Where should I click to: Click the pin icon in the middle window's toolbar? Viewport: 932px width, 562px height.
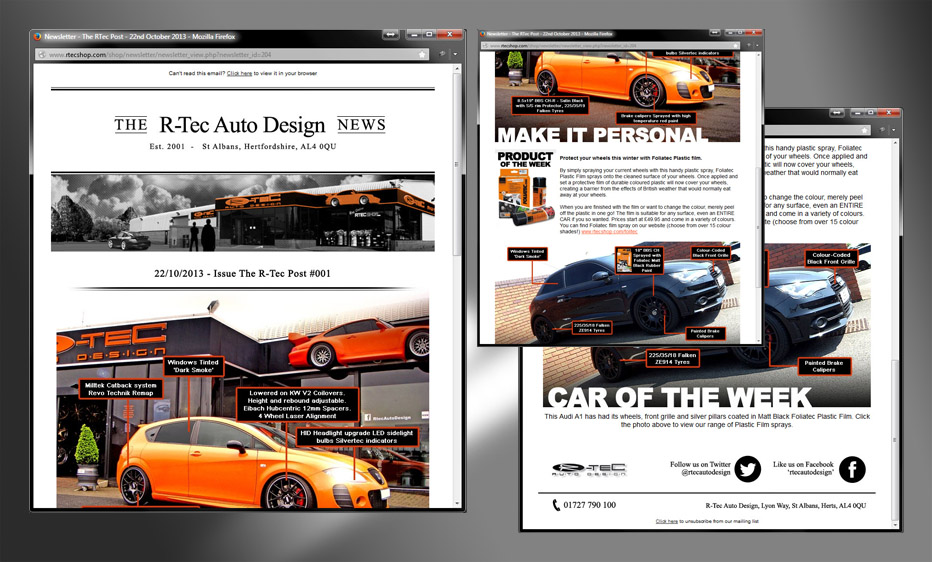click(x=749, y=45)
